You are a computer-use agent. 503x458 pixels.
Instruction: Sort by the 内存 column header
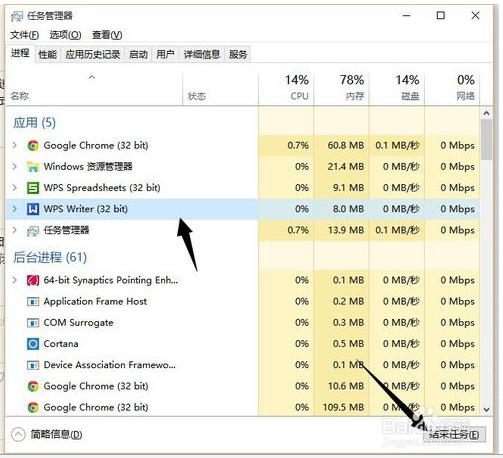tap(341, 87)
